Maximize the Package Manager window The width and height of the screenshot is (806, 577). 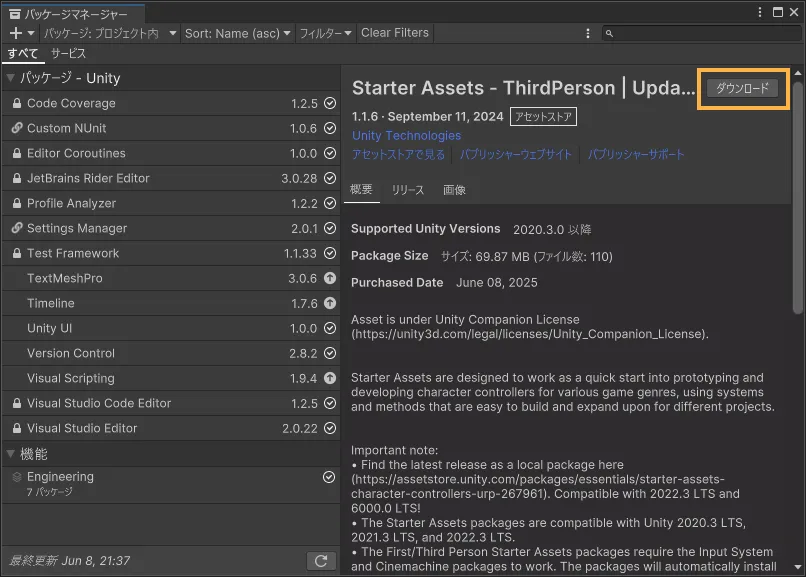click(x=778, y=12)
